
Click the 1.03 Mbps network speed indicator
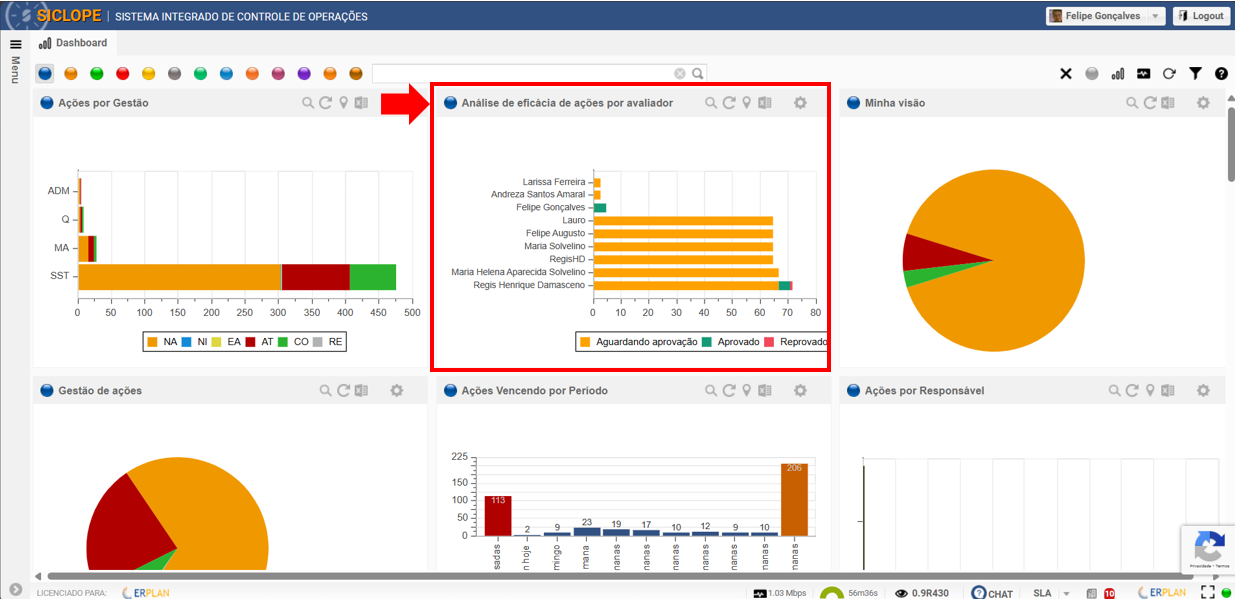coord(779,593)
